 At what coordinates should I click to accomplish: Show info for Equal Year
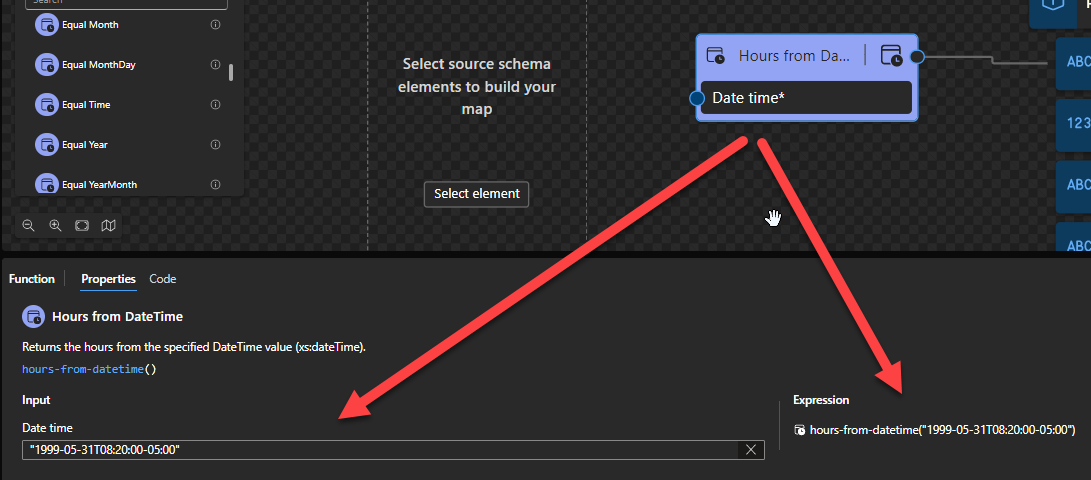[x=215, y=145]
